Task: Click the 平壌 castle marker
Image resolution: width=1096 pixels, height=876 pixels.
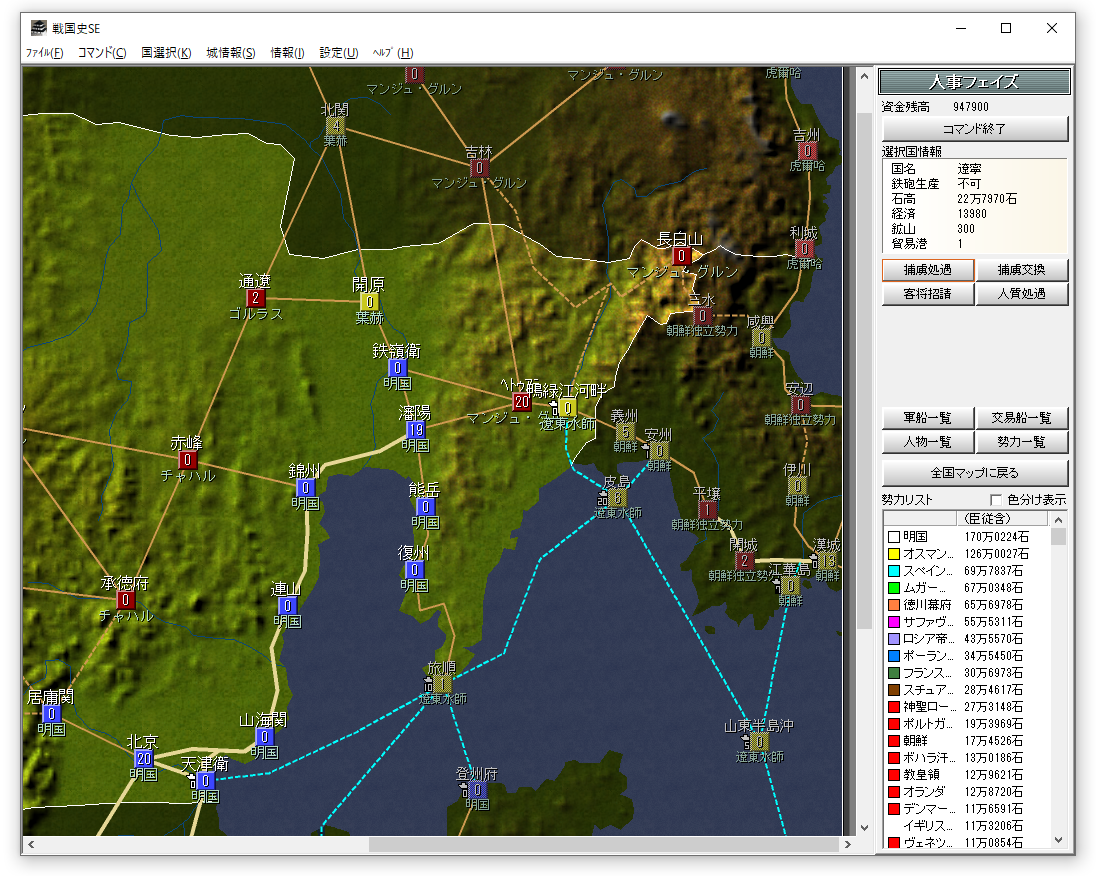Action: [x=707, y=509]
